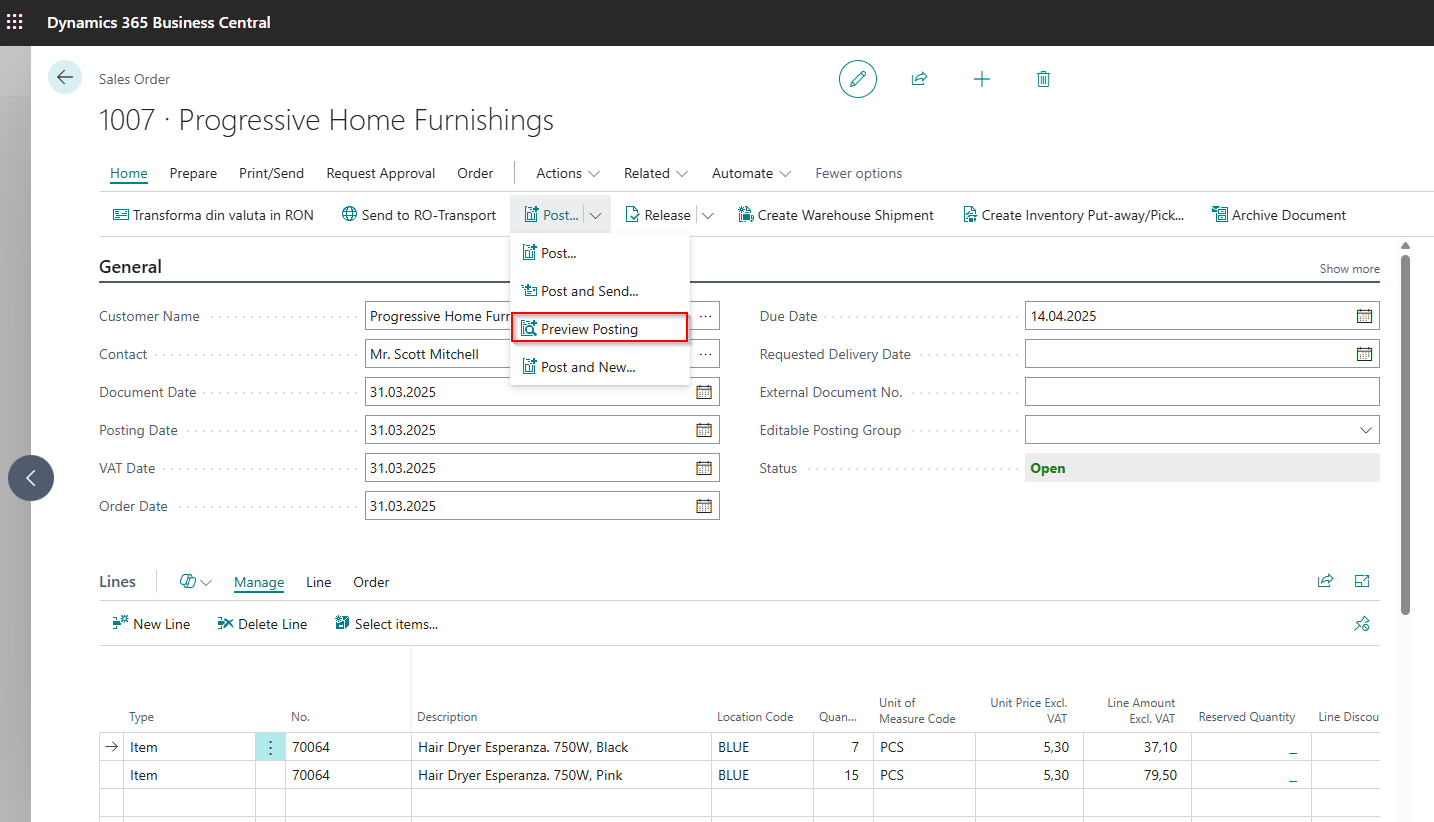Open calendar picker for VAT Date

pos(704,468)
